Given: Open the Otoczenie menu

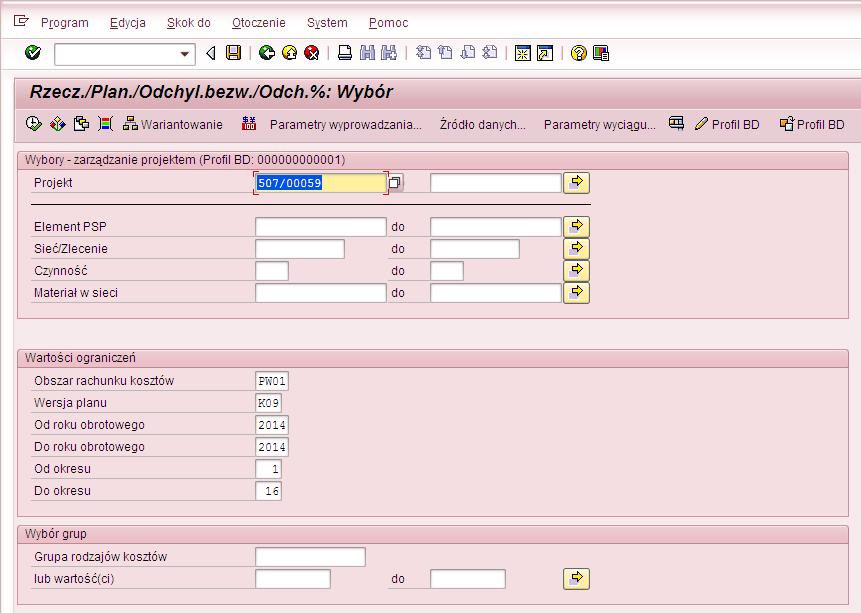Looking at the screenshot, I should pos(259,23).
